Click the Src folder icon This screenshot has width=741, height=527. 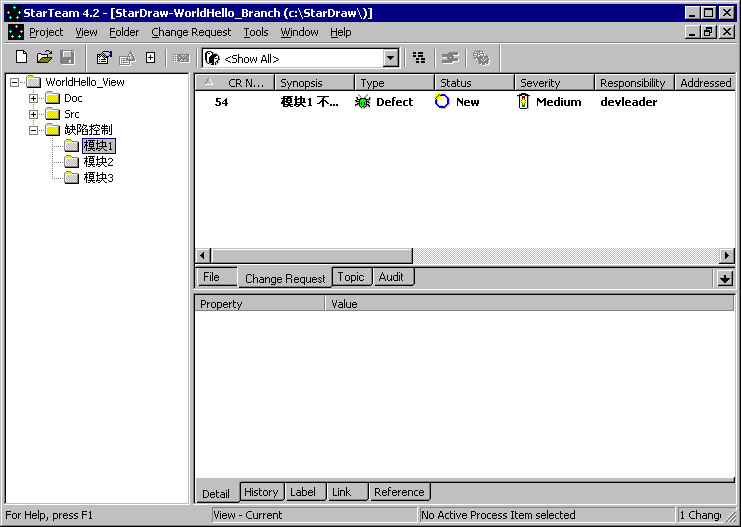52,114
